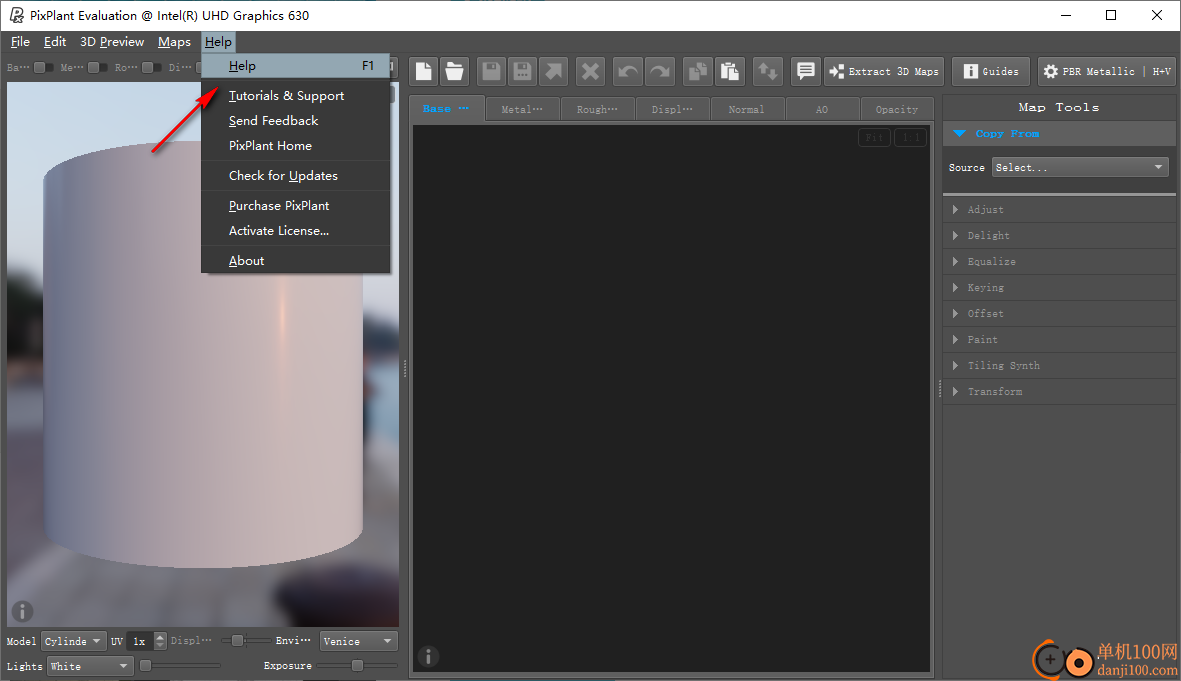1181x681 pixels.
Task: Choose Send Feedback from Help menu
Action: [295, 121]
